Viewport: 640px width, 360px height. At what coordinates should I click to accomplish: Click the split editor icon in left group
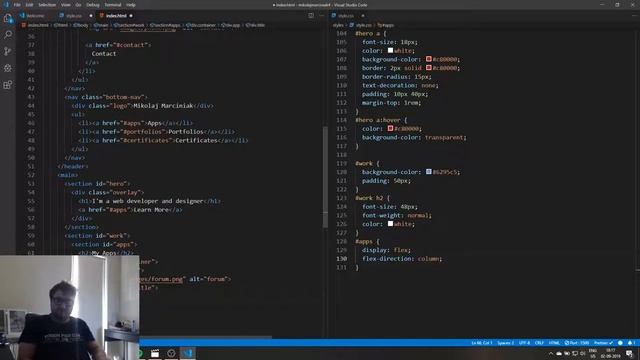tap(311, 16)
